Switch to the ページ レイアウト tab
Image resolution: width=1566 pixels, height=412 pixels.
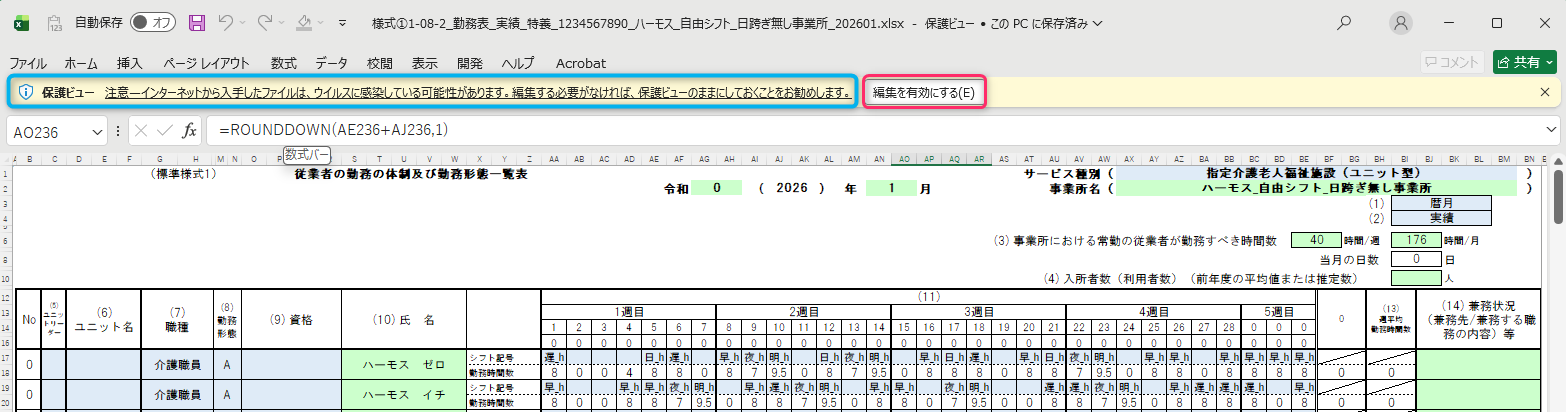206,62
